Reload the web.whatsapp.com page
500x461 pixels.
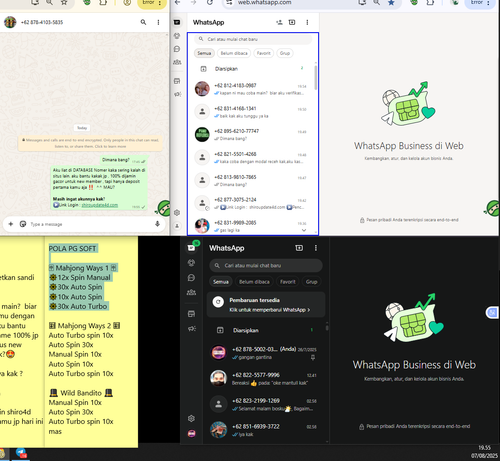210,3
